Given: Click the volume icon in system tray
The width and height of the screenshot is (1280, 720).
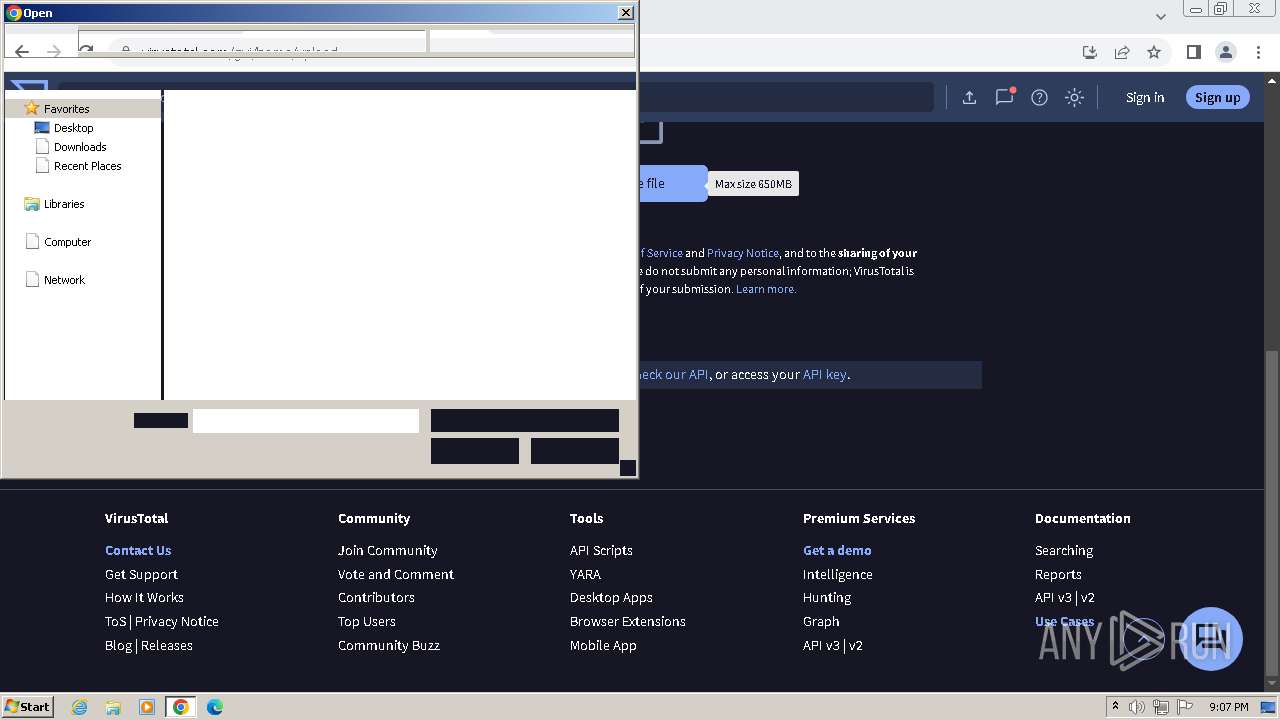Looking at the screenshot, I should pos(1137,707).
